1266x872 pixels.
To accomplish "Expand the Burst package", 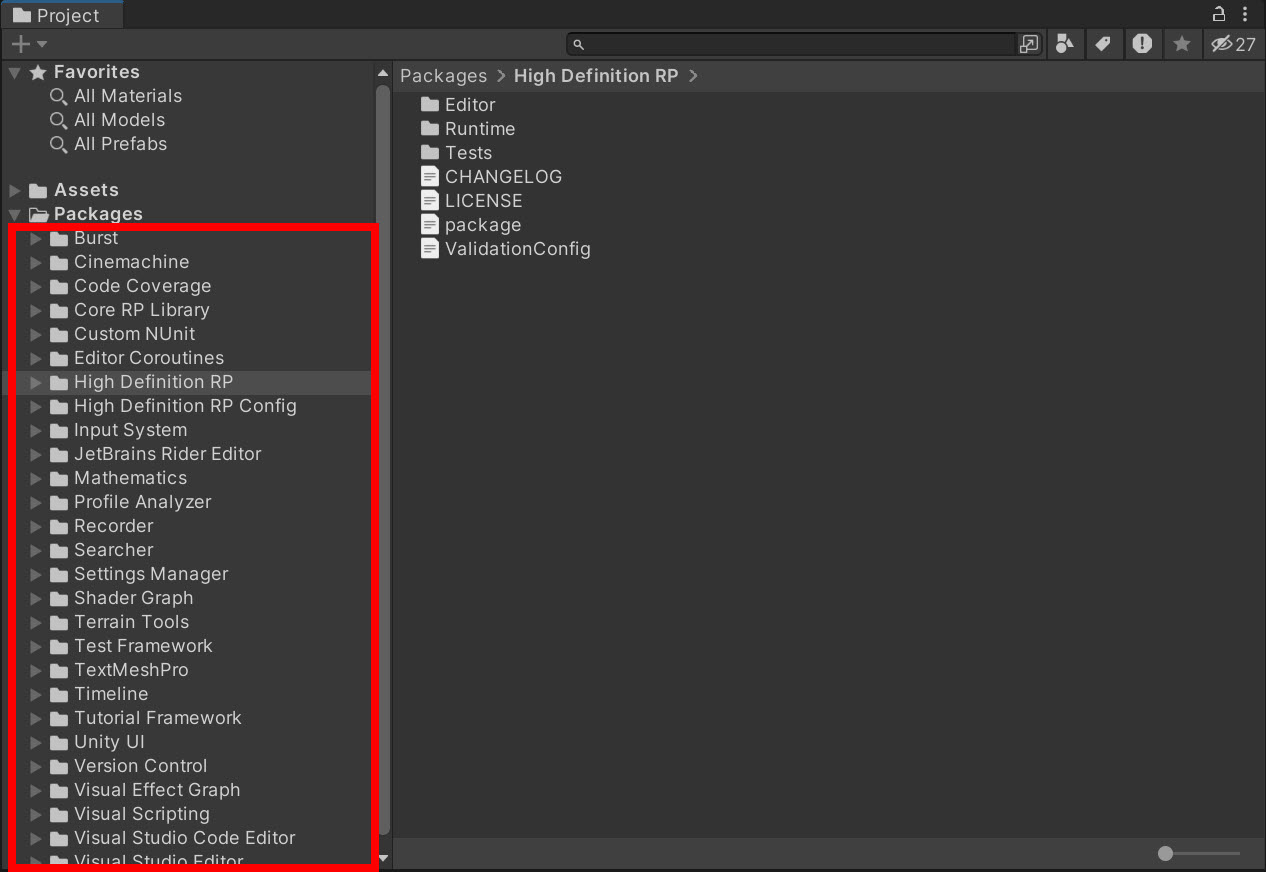I will click(36, 238).
